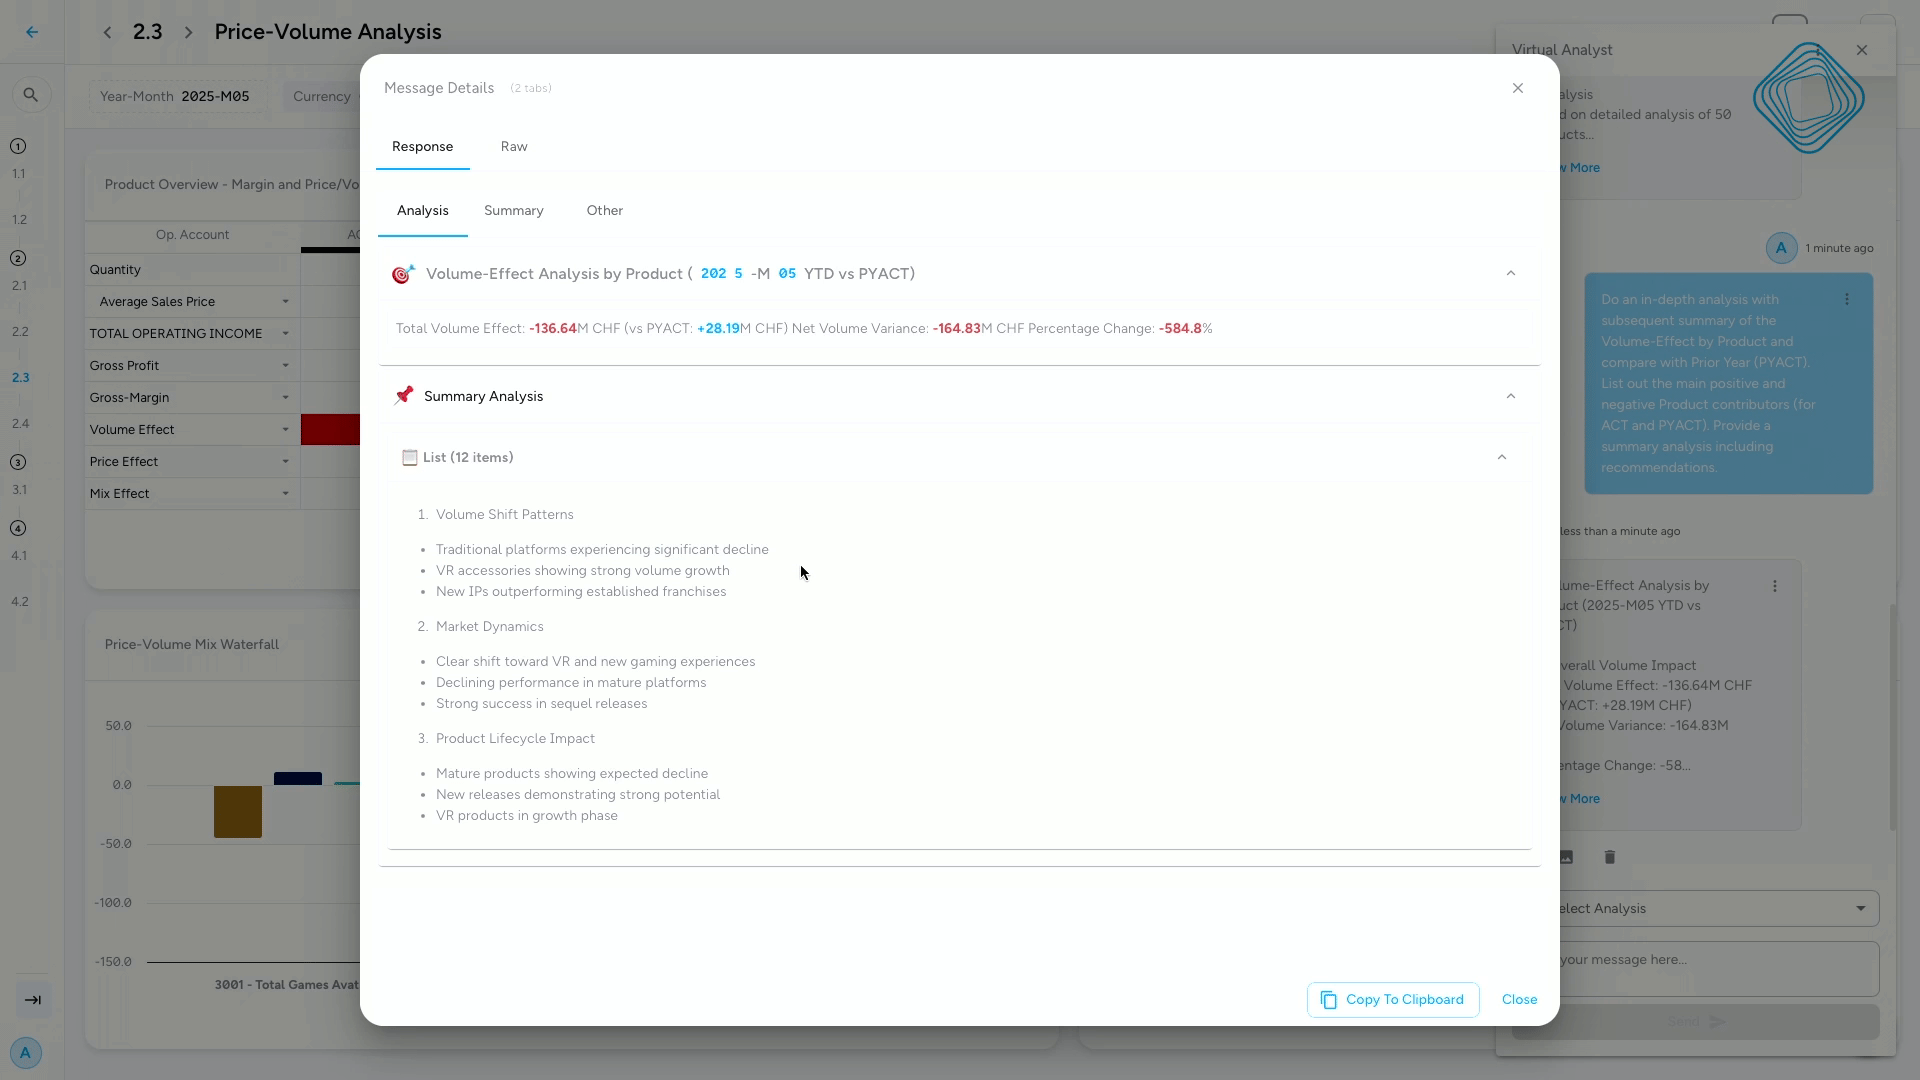Collapse the Volume-Effect Analysis by Product section
Image resolution: width=1920 pixels, height=1080 pixels.
(x=1511, y=273)
